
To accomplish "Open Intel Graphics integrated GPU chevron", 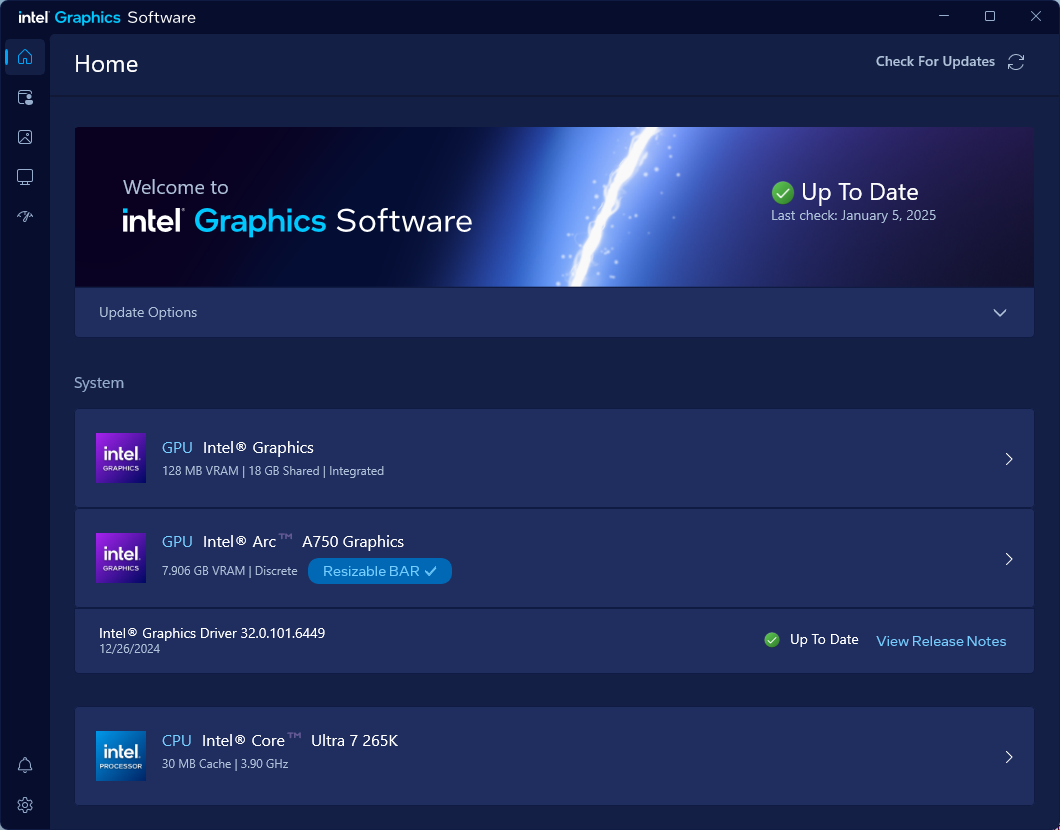I will click(1009, 459).
